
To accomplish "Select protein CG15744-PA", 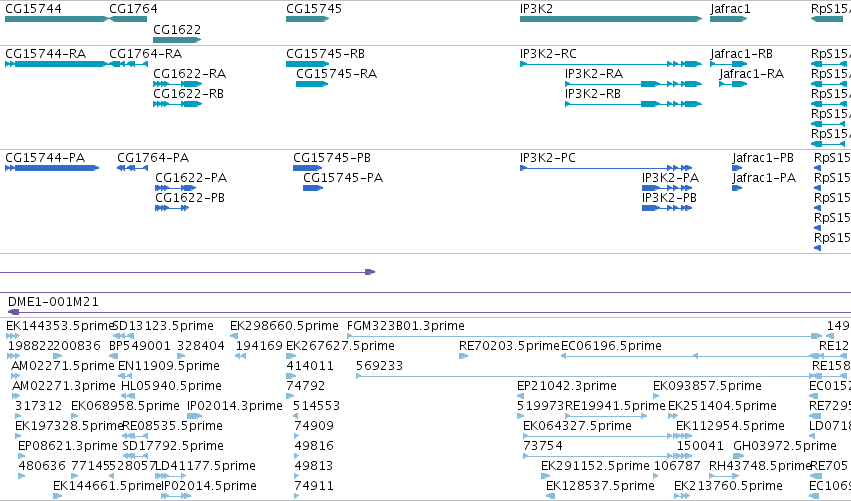I will click(52, 168).
